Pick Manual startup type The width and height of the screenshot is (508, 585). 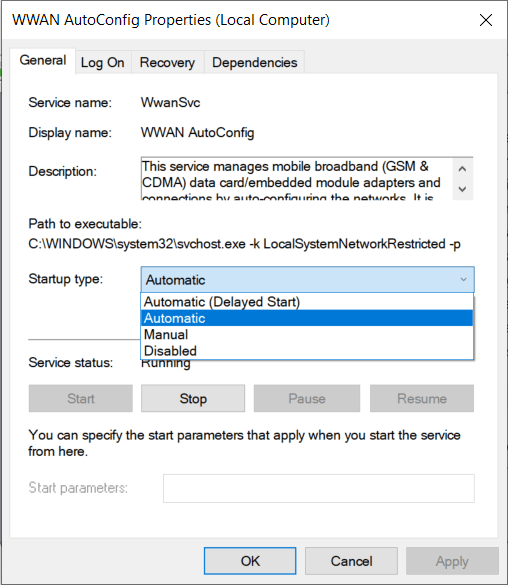click(x=307, y=334)
